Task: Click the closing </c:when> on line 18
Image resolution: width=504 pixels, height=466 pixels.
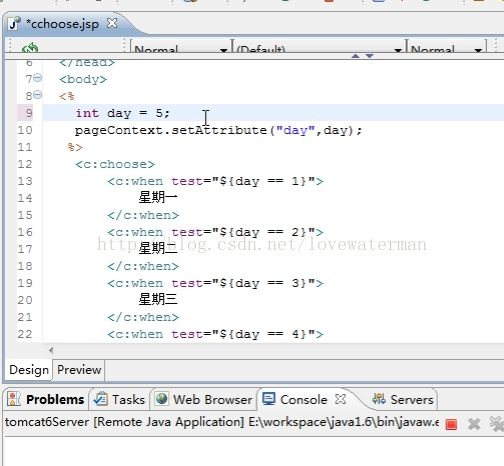Action: pyautogui.click(x=143, y=266)
